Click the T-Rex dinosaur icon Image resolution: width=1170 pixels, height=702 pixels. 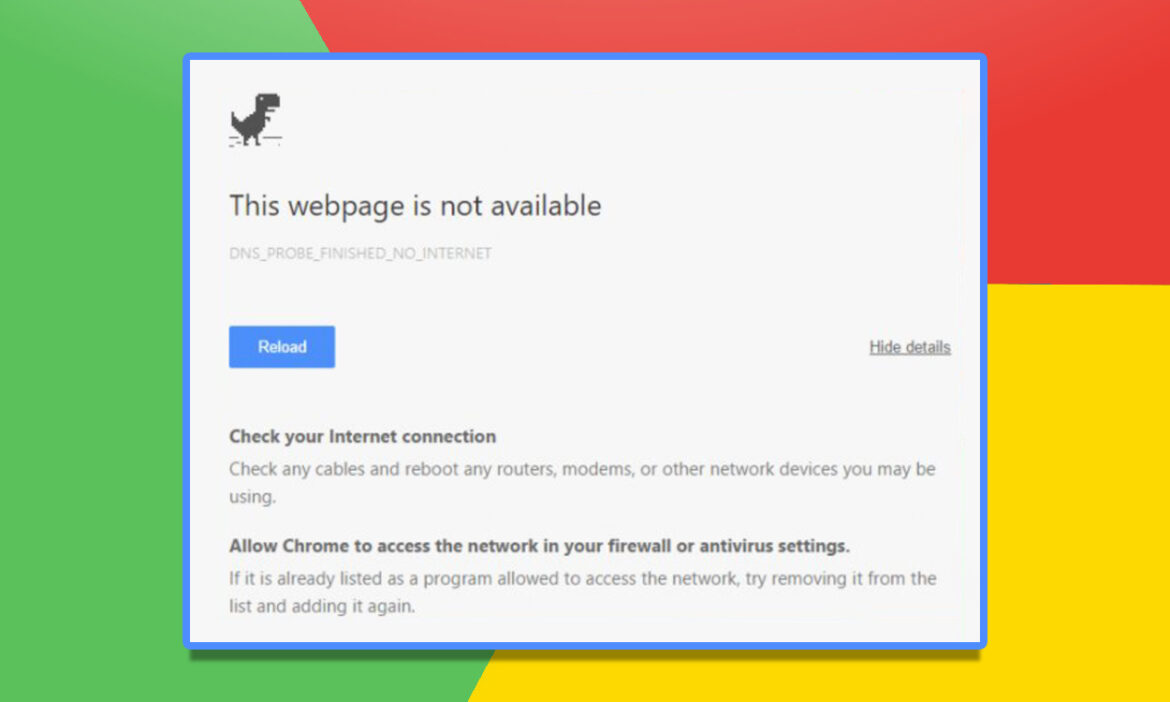(x=255, y=119)
